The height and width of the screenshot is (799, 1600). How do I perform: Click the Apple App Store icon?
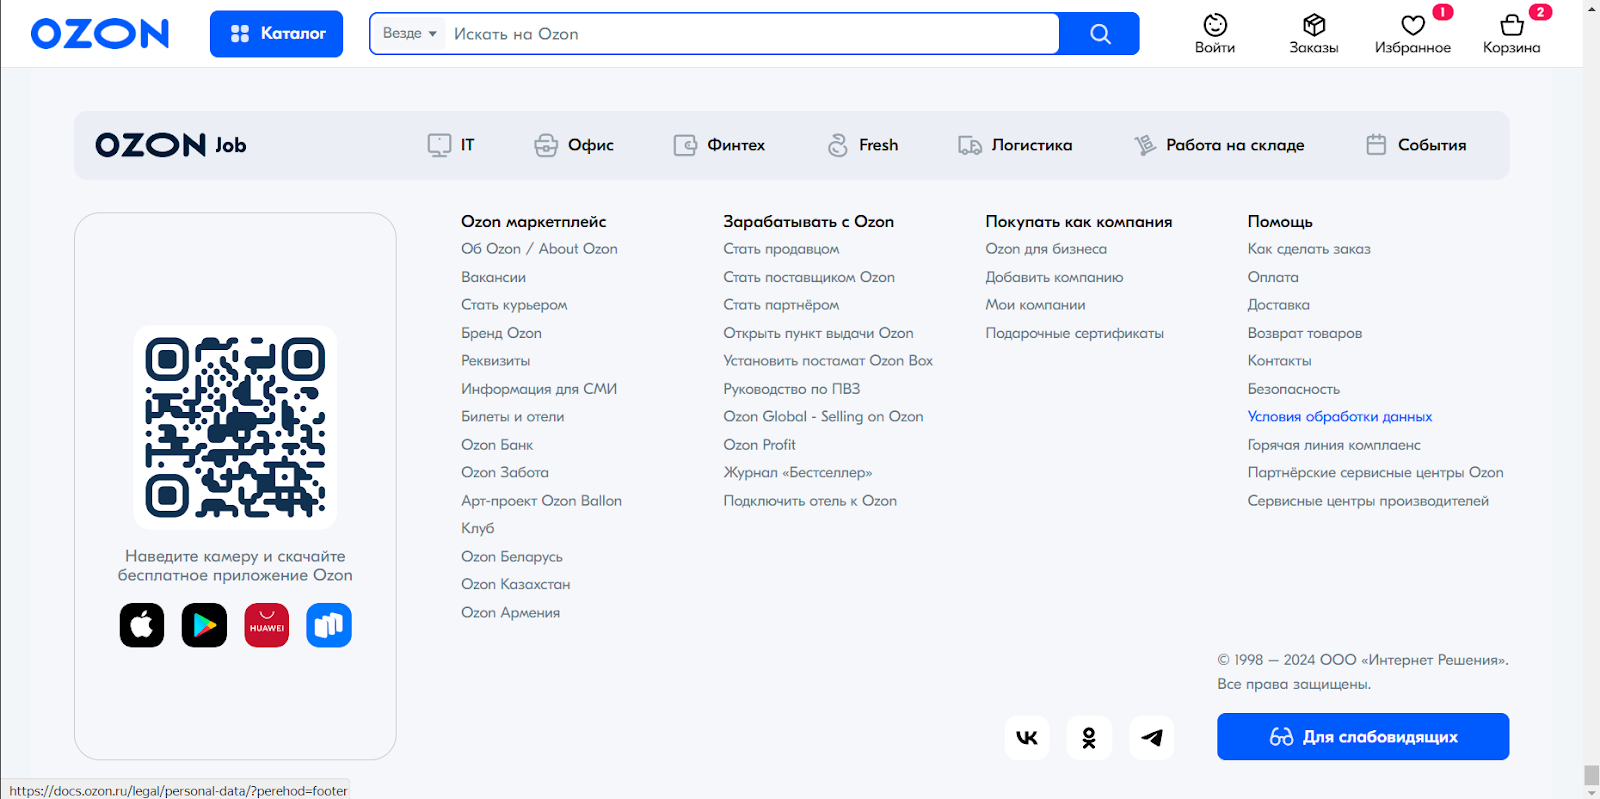click(x=142, y=626)
